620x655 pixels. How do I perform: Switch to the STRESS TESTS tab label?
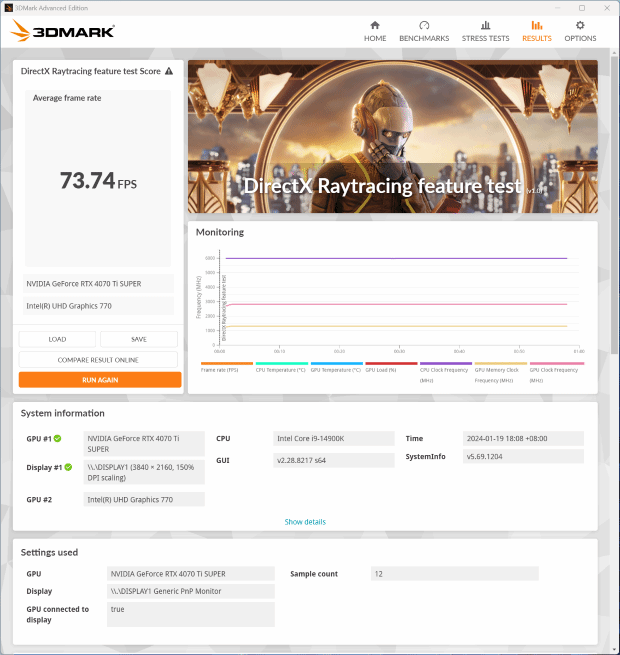(x=485, y=38)
